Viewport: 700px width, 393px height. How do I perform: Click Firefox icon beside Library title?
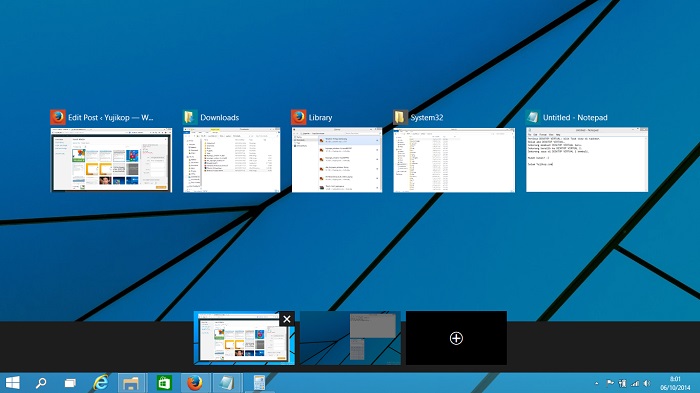299,117
